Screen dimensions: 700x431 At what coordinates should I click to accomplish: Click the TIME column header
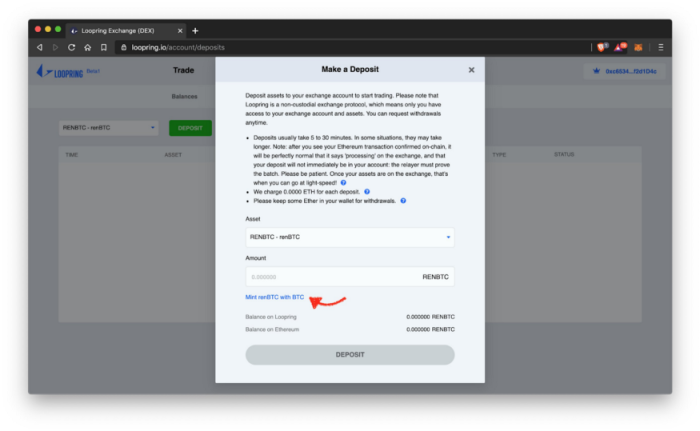pos(71,155)
